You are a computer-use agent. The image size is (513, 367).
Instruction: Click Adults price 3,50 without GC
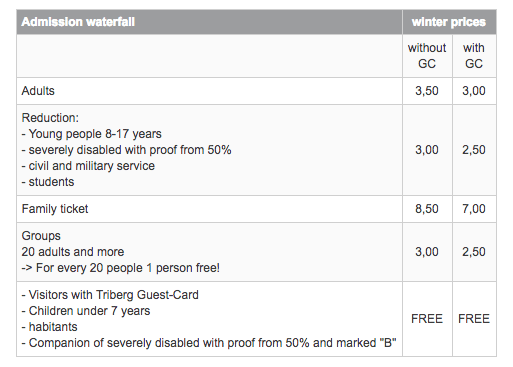(x=427, y=91)
